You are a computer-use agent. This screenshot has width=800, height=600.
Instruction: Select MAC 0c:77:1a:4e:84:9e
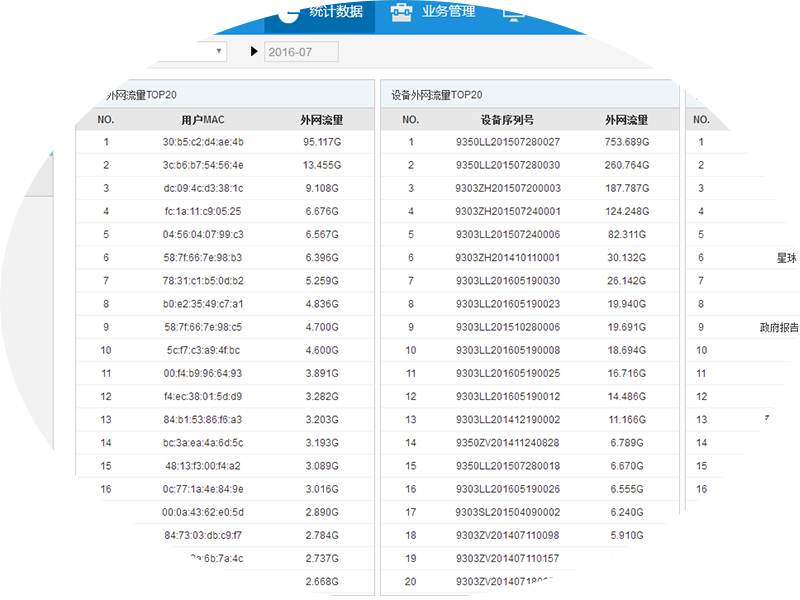[203, 489]
